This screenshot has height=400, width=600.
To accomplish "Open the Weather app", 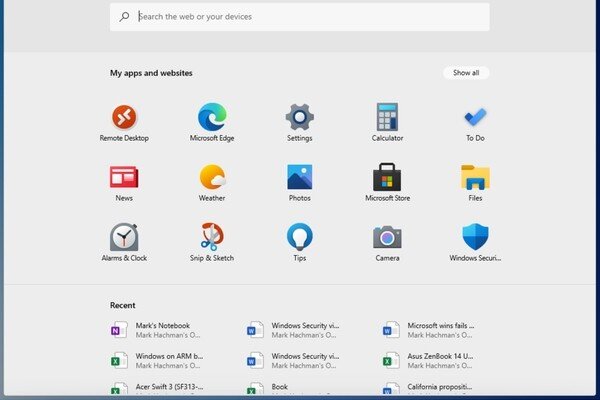I will coord(212,183).
